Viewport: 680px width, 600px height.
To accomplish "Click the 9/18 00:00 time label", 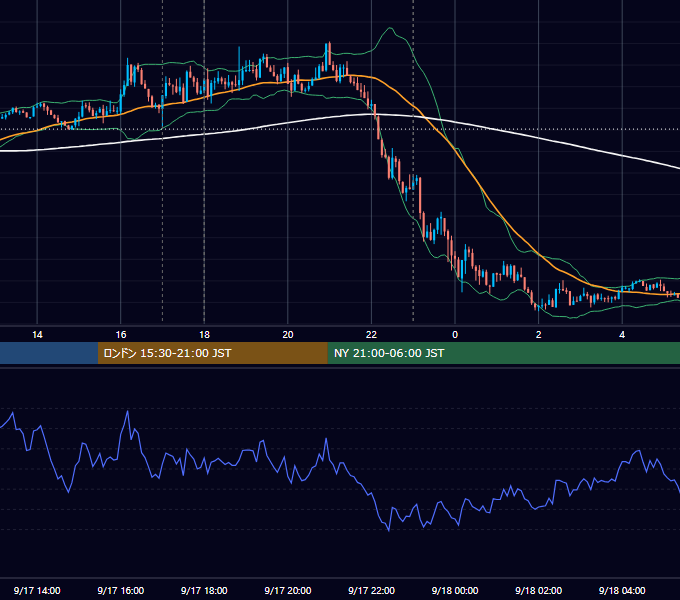I will click(455, 590).
